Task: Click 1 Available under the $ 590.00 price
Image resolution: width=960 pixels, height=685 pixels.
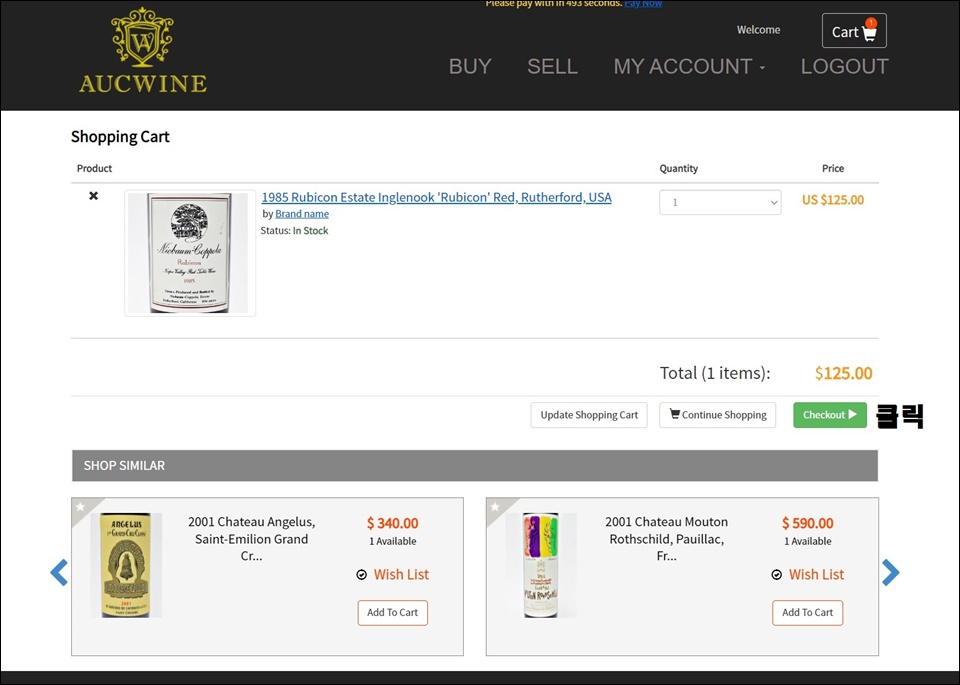Action: (808, 541)
